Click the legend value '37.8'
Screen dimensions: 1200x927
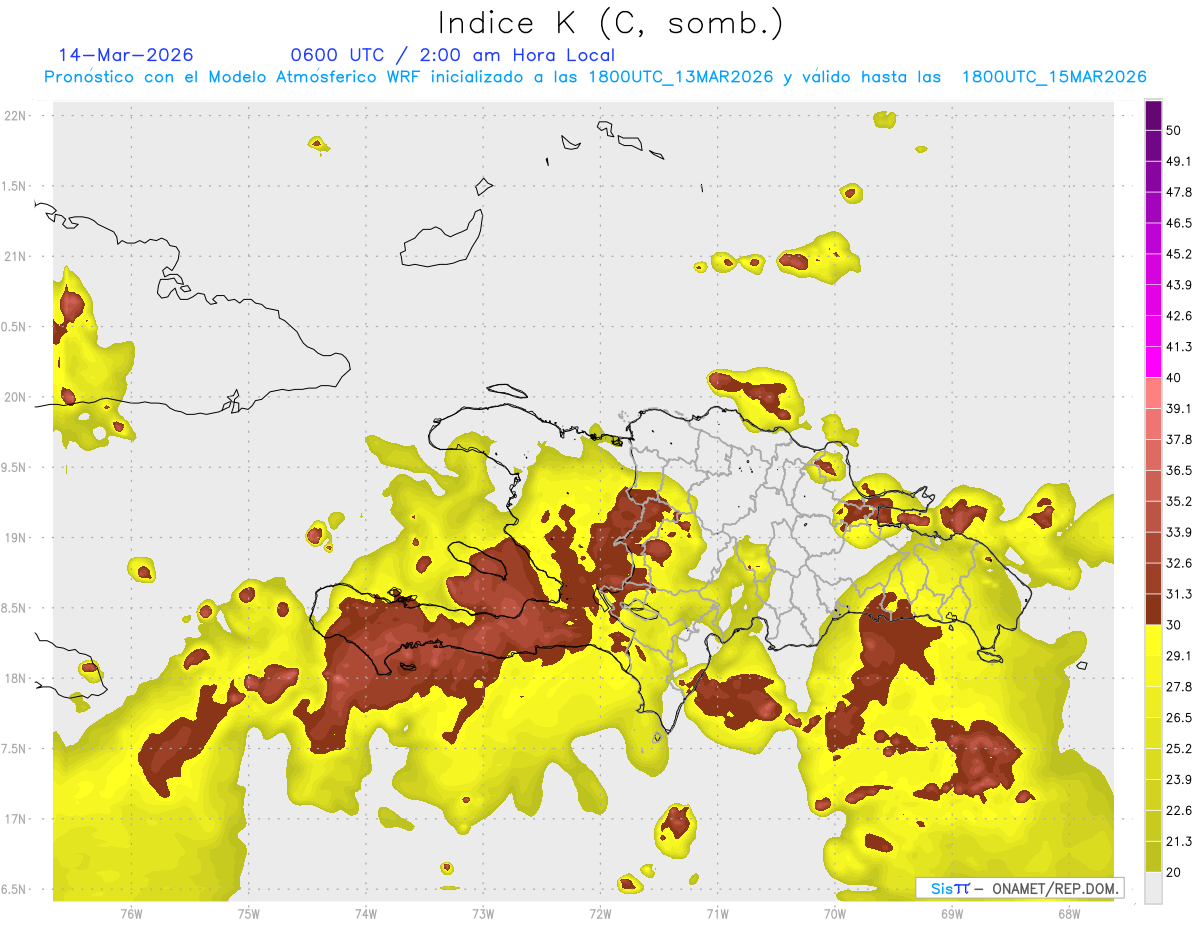coord(1179,440)
